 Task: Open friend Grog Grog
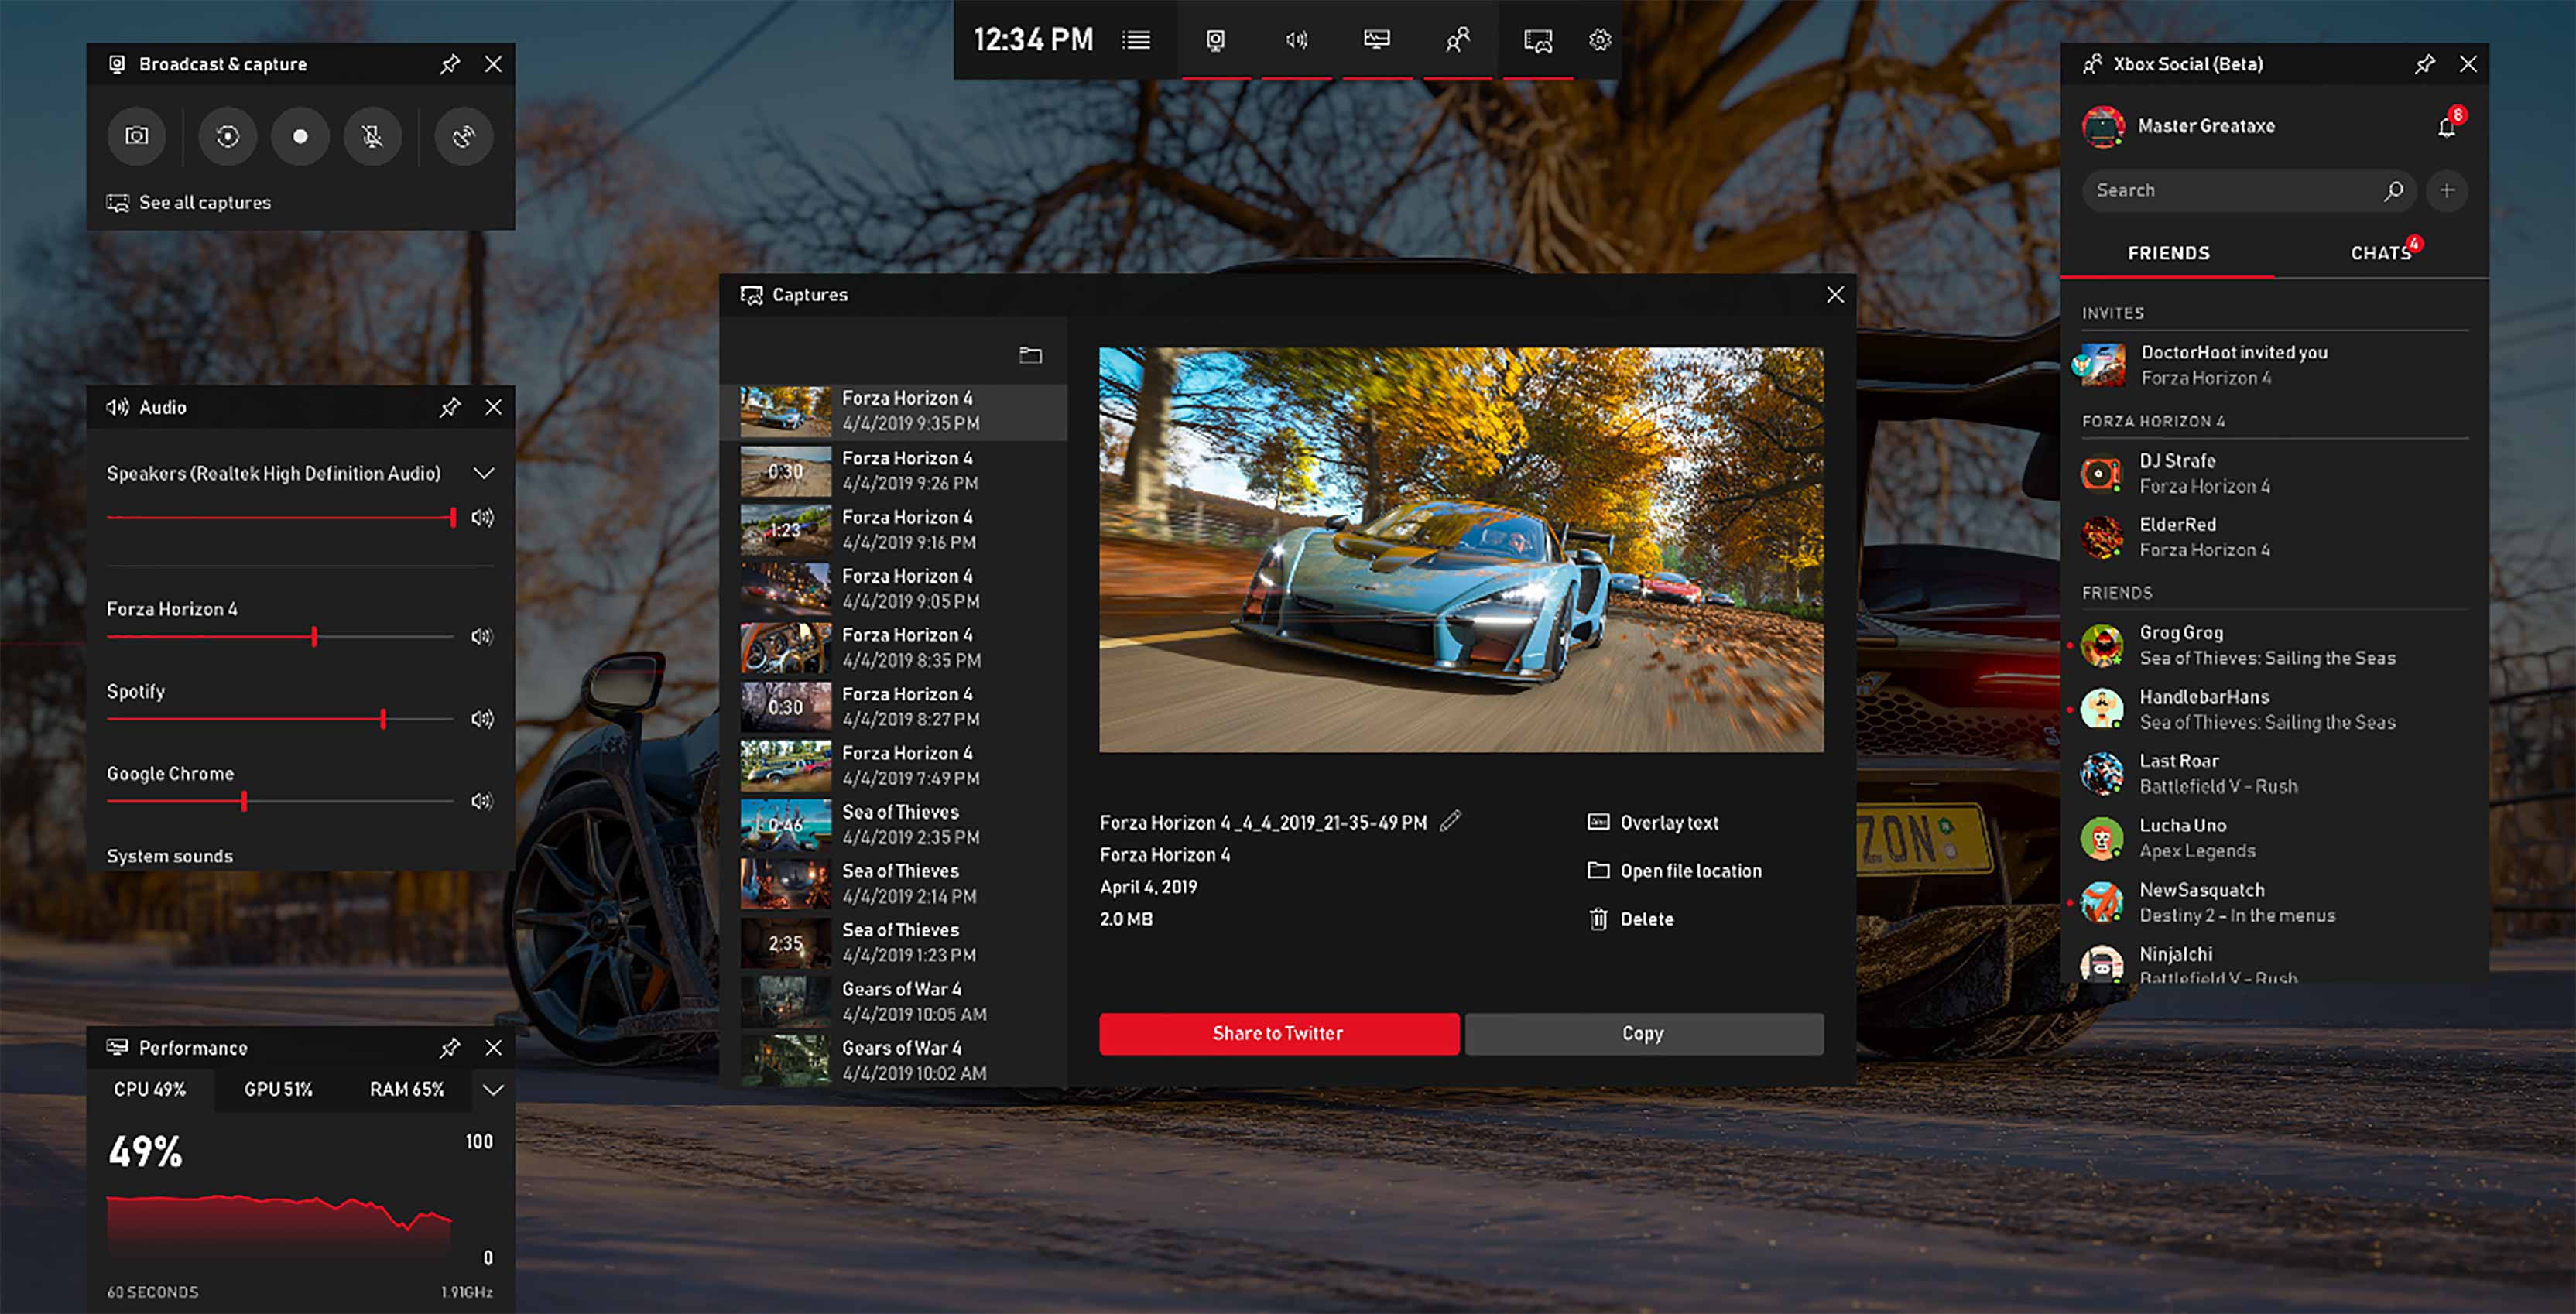coord(2275,645)
